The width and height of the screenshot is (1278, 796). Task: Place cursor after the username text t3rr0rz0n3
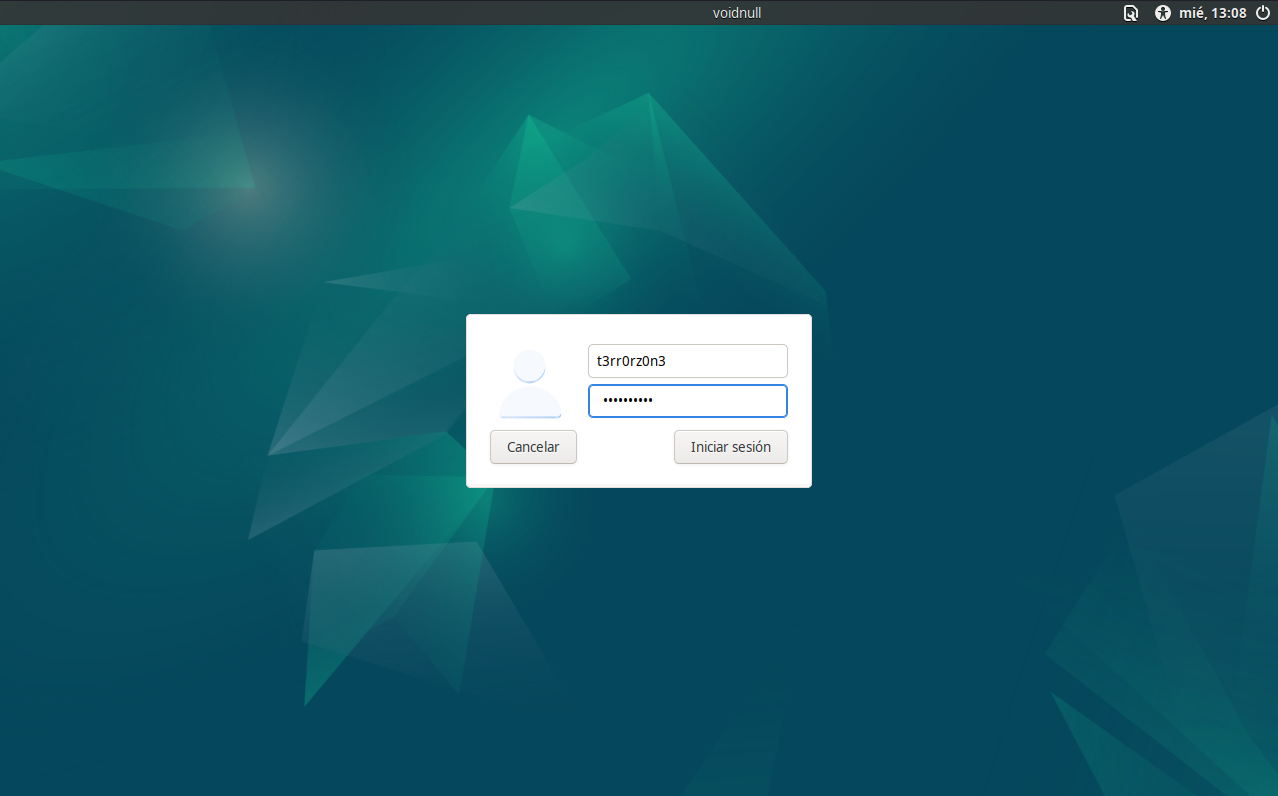point(667,361)
